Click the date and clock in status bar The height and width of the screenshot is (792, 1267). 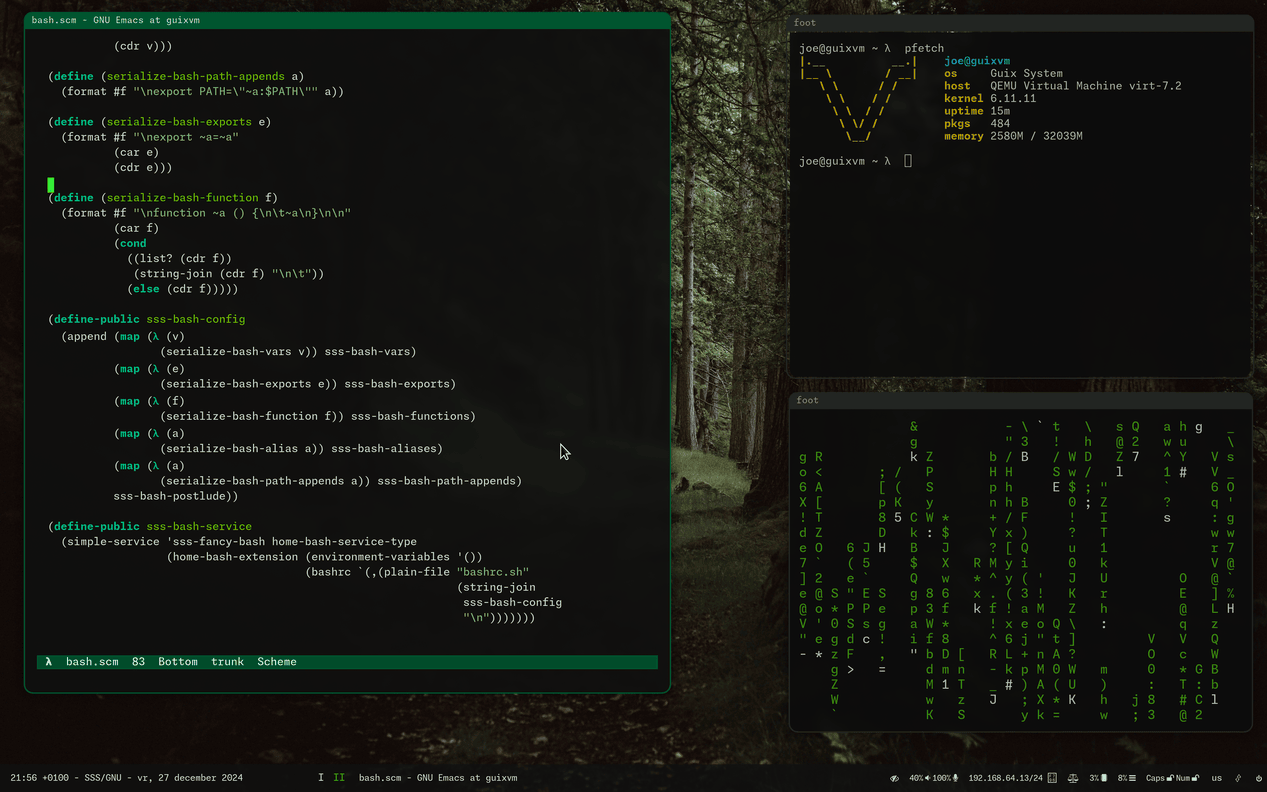tap(126, 778)
